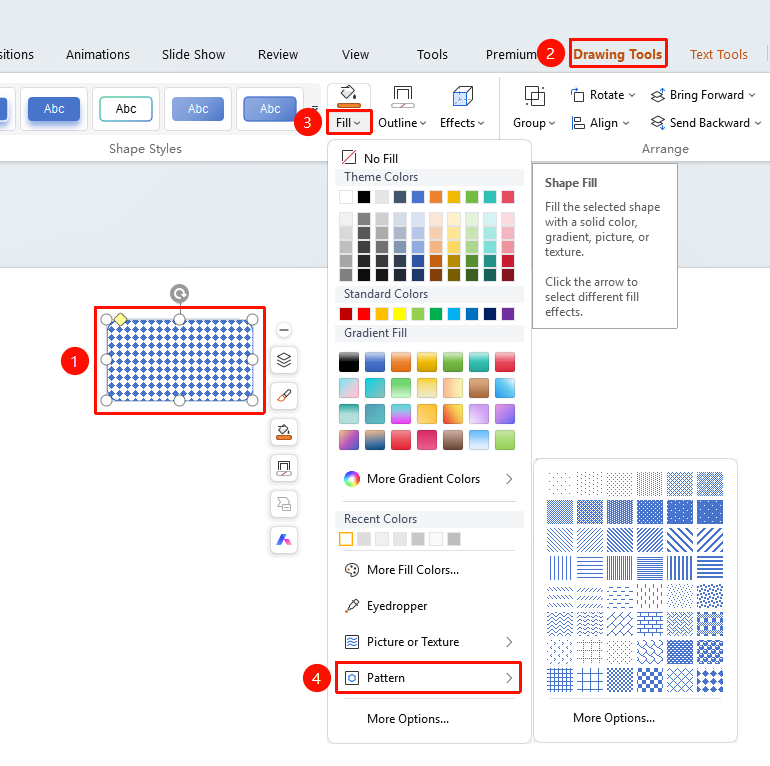Click the Group icon in Arrange

coord(534,96)
